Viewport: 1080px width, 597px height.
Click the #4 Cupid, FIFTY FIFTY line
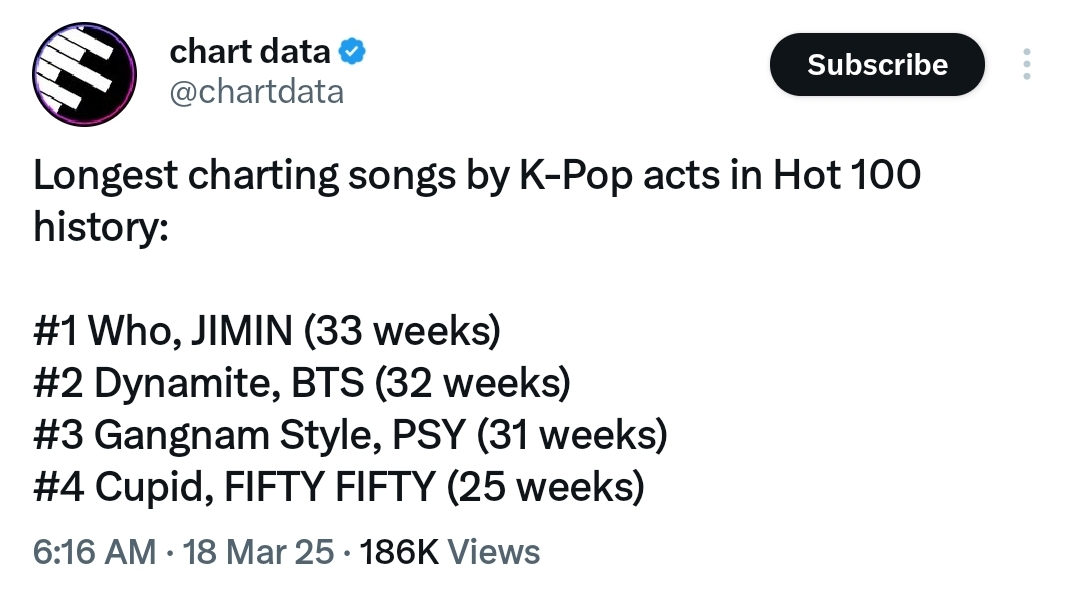[339, 487]
